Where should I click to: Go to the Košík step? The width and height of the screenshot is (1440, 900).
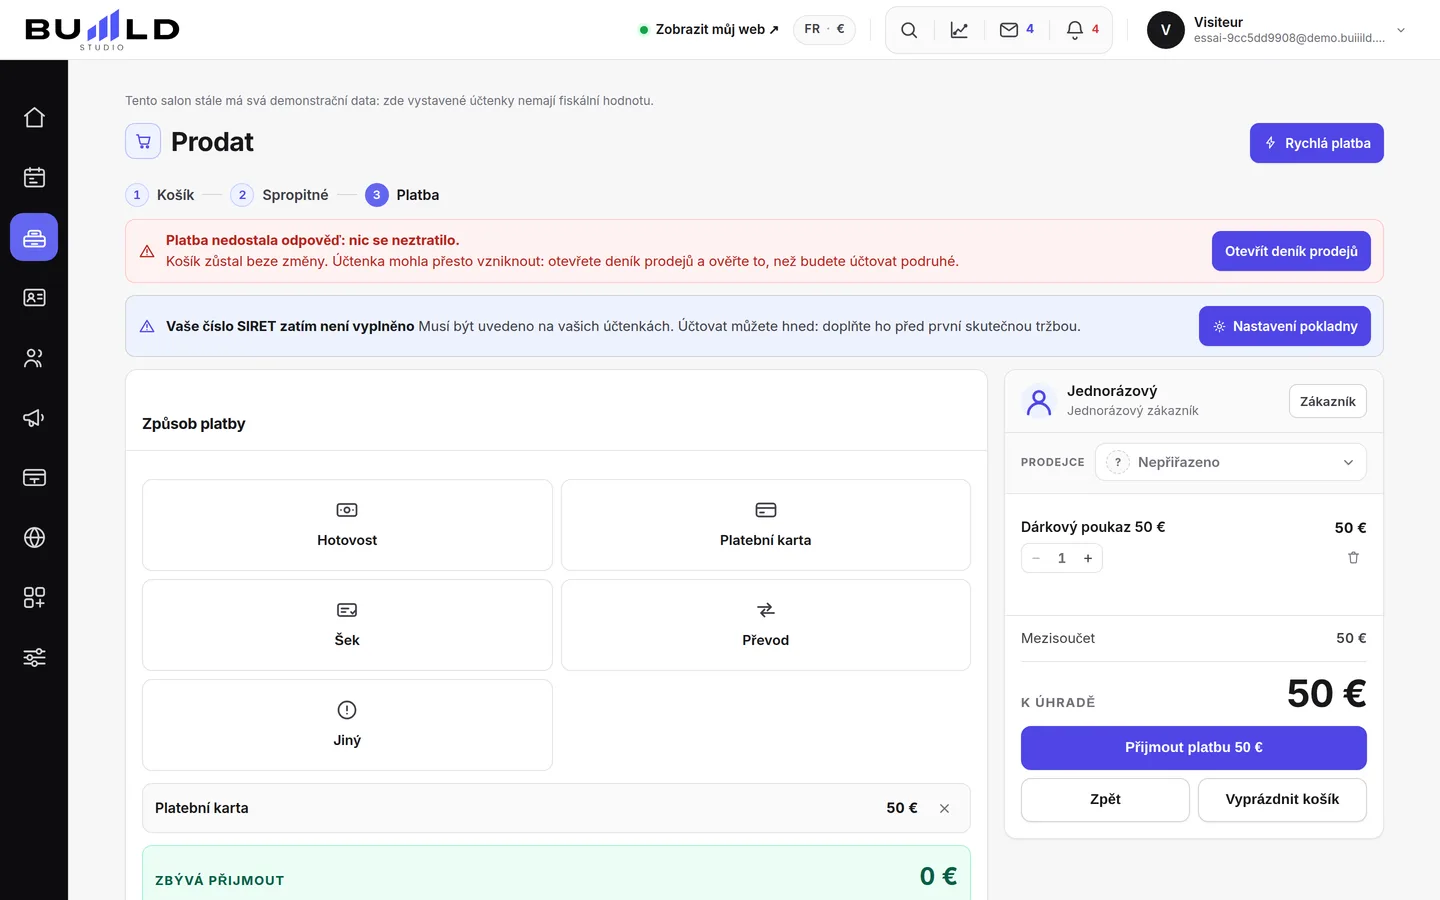(x=160, y=195)
